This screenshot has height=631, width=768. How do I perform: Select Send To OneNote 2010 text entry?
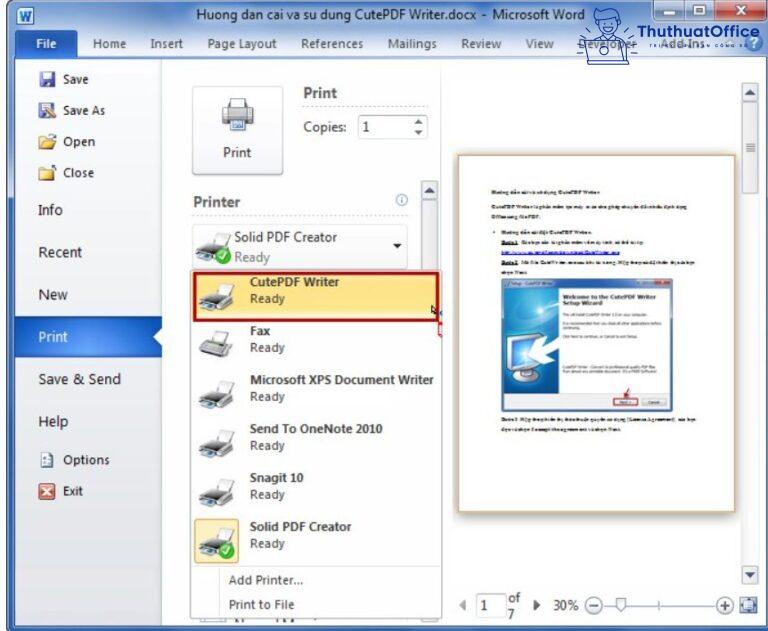pos(316,429)
